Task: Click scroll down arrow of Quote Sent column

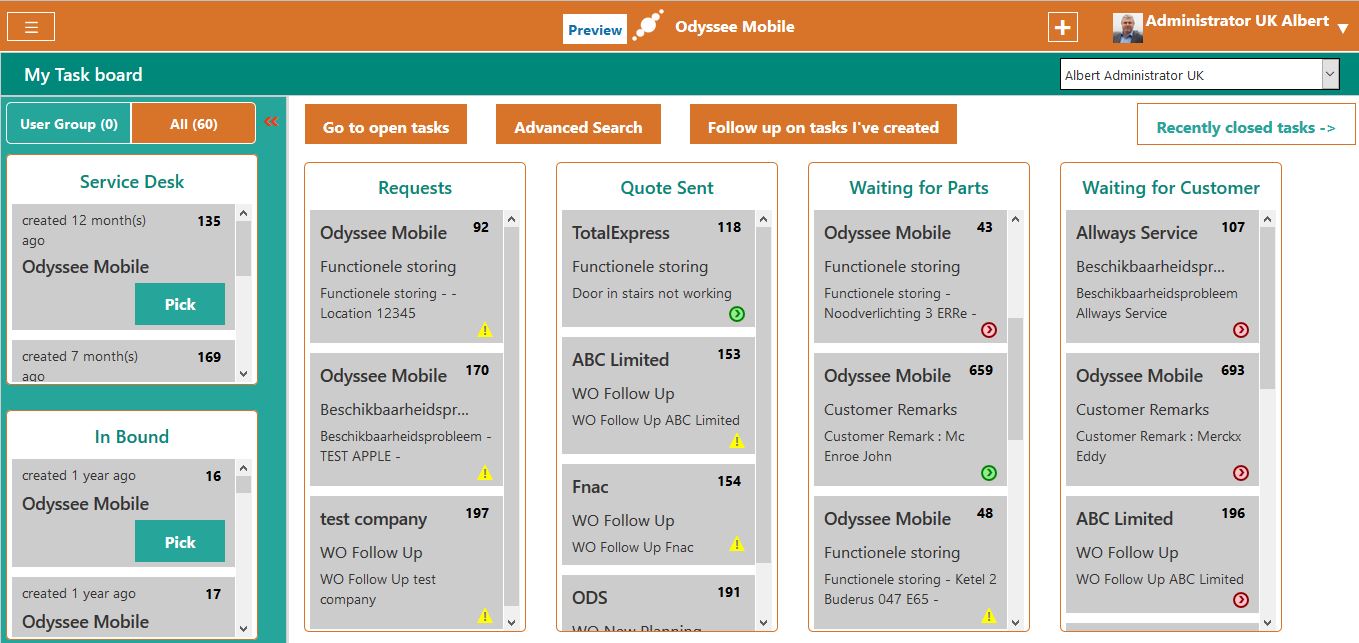Action: (764, 621)
